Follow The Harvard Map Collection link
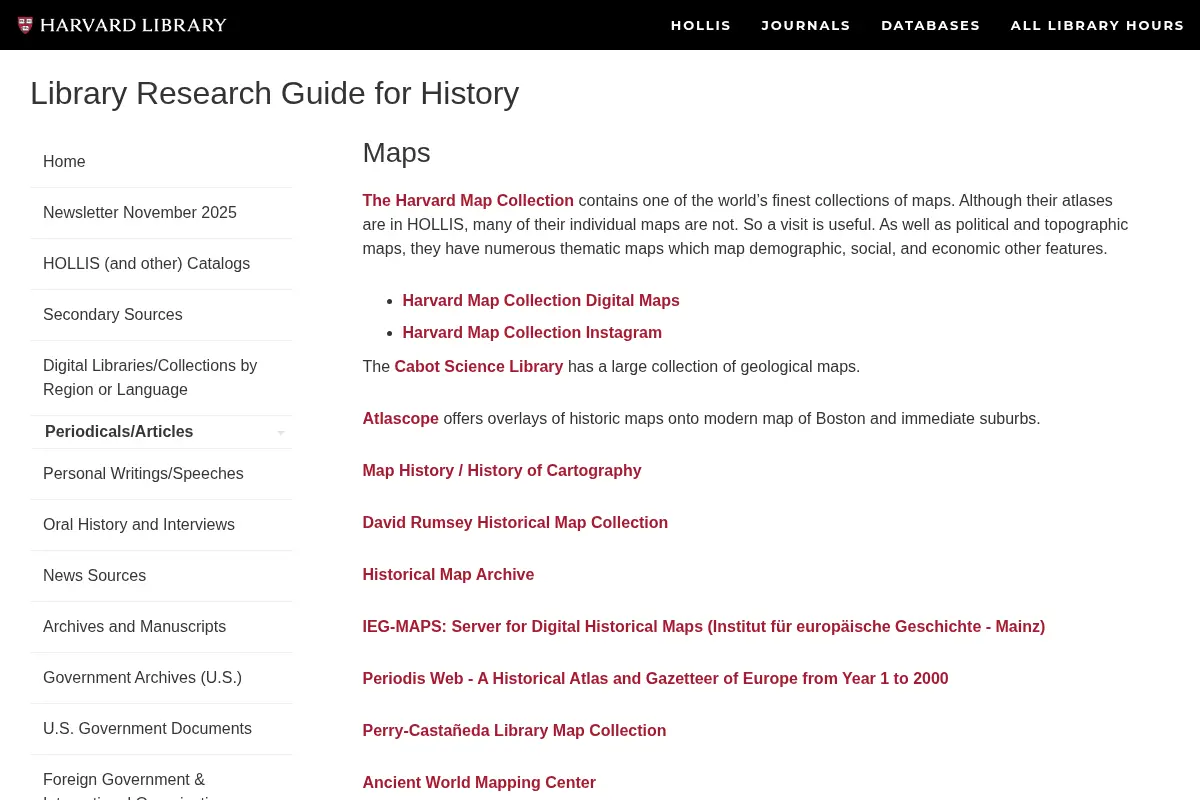1200x800 pixels. [x=468, y=200]
